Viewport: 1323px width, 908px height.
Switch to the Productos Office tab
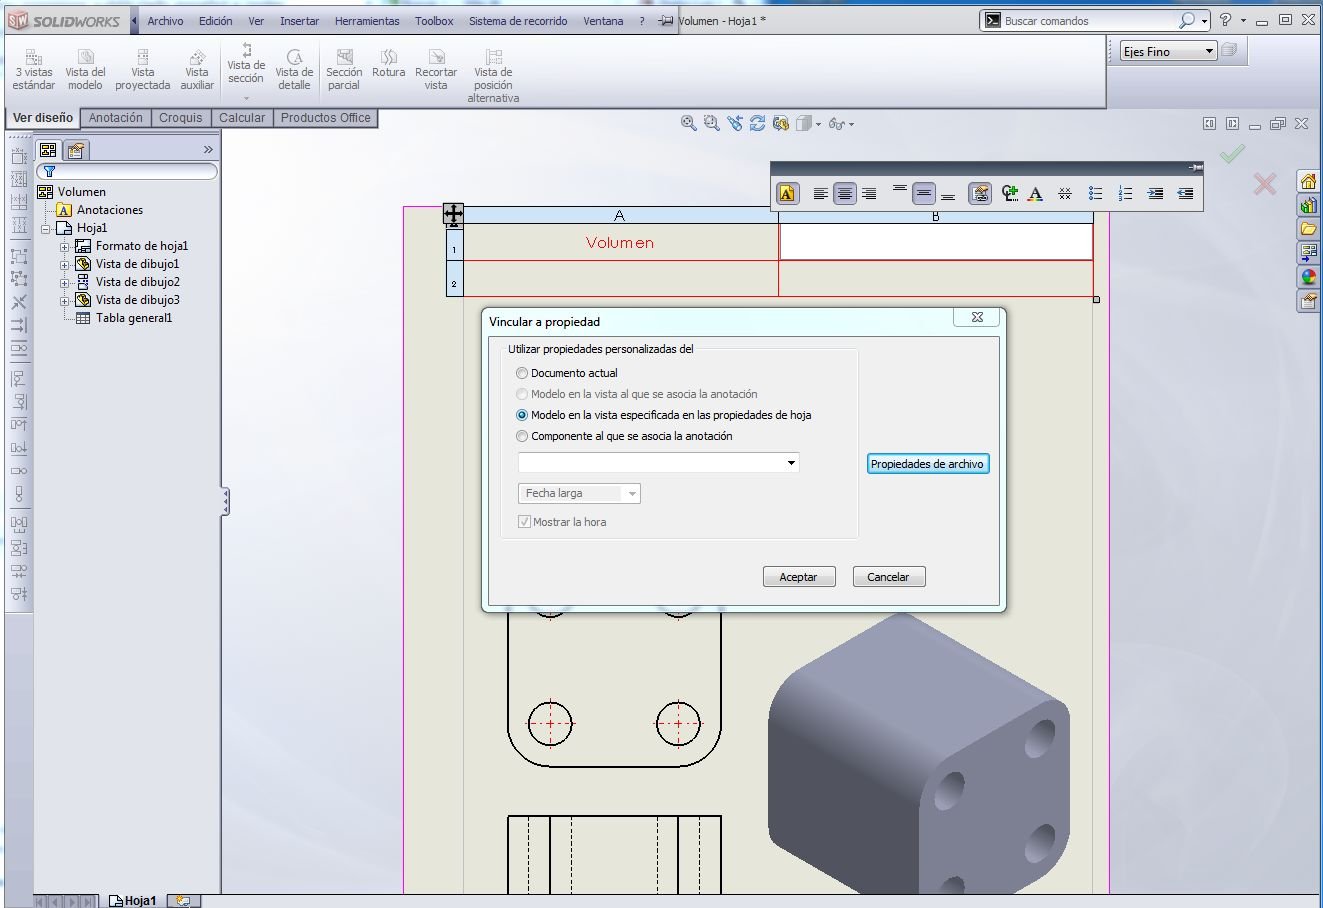coord(326,118)
